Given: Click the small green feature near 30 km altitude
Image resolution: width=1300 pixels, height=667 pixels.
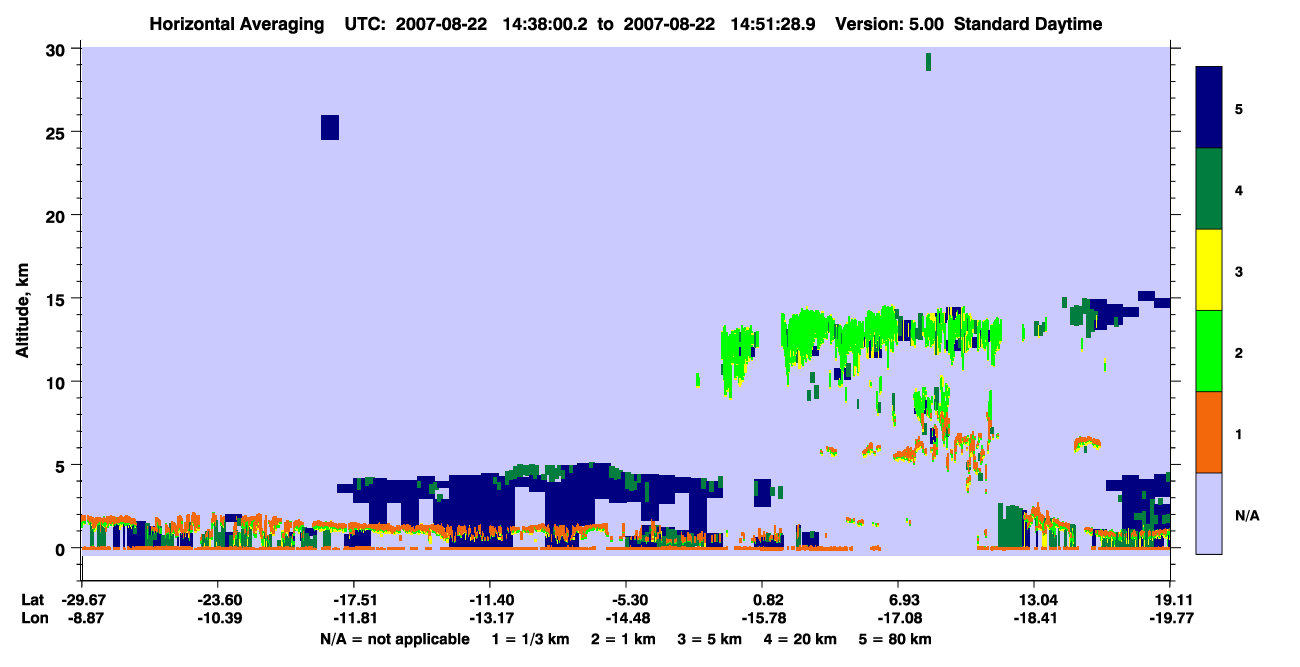Looking at the screenshot, I should click(929, 62).
